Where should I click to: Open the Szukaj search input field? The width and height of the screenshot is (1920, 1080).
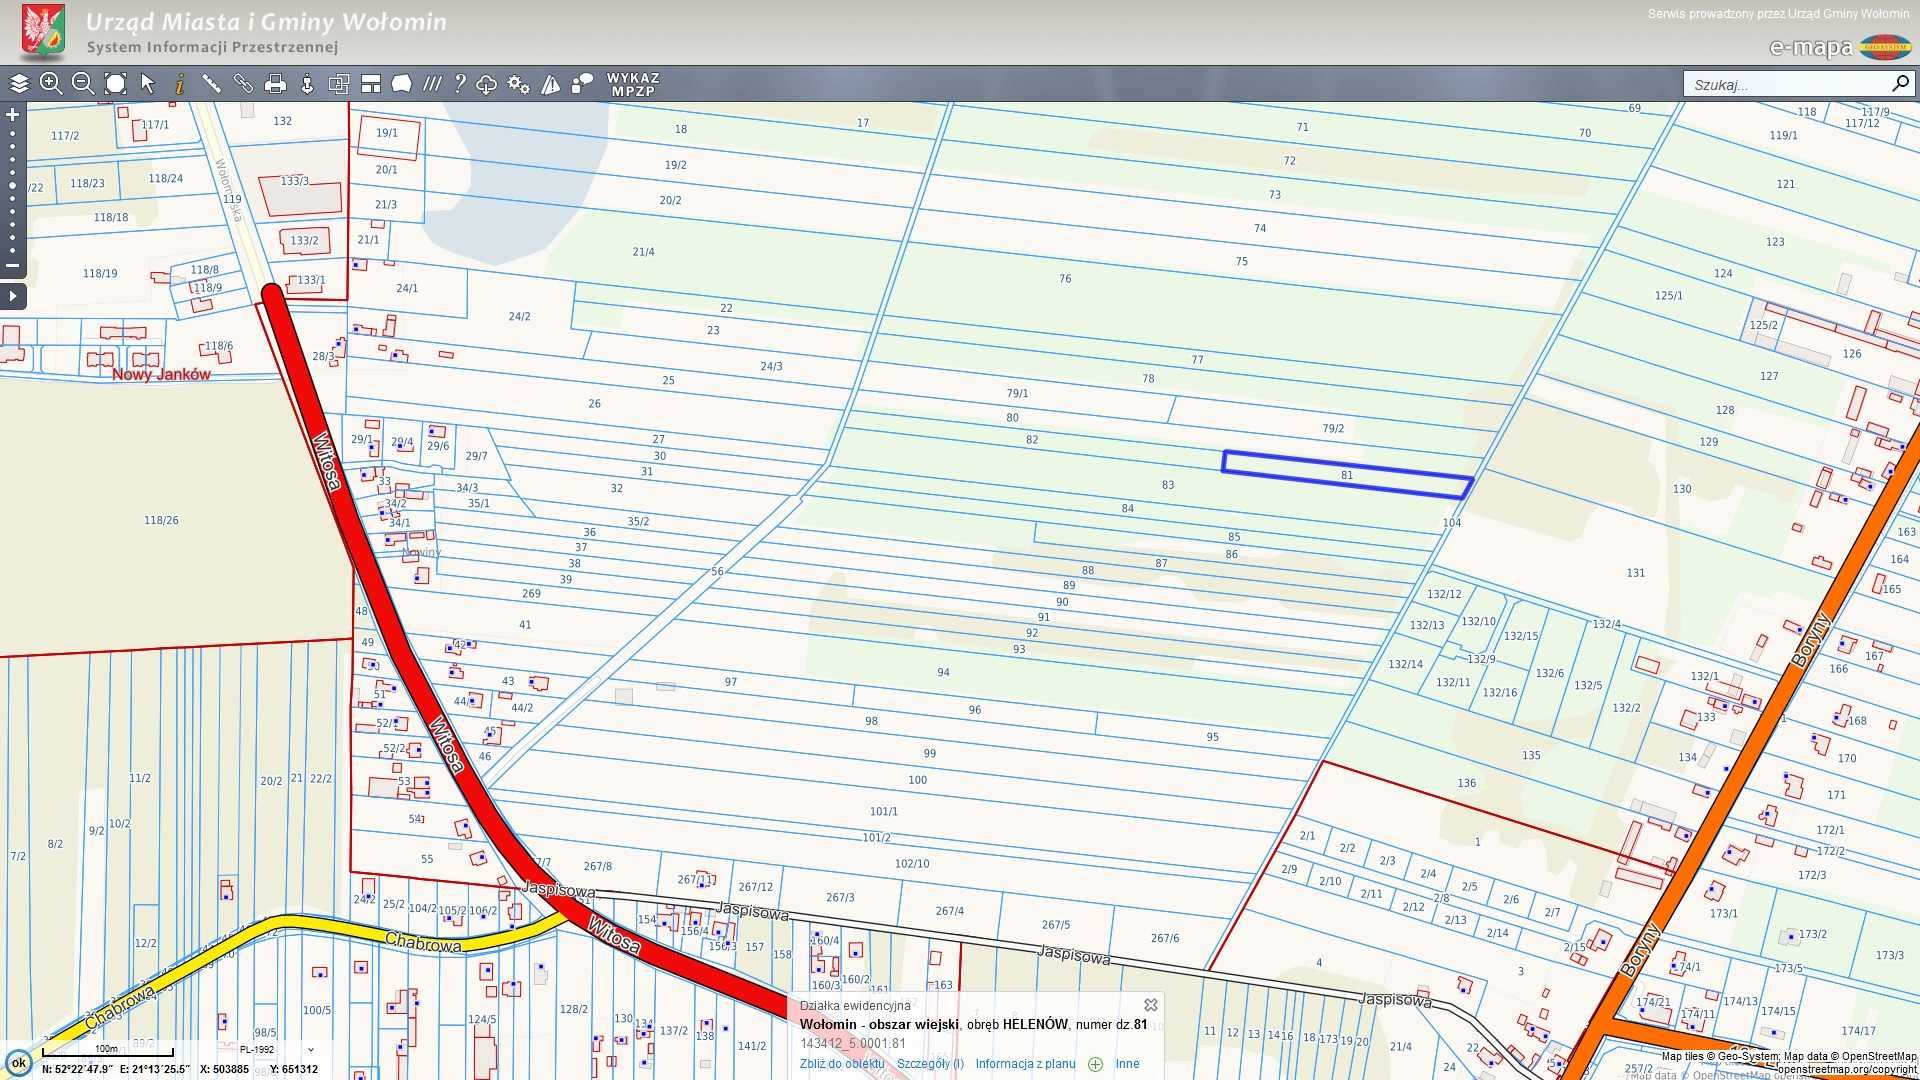click(1787, 84)
